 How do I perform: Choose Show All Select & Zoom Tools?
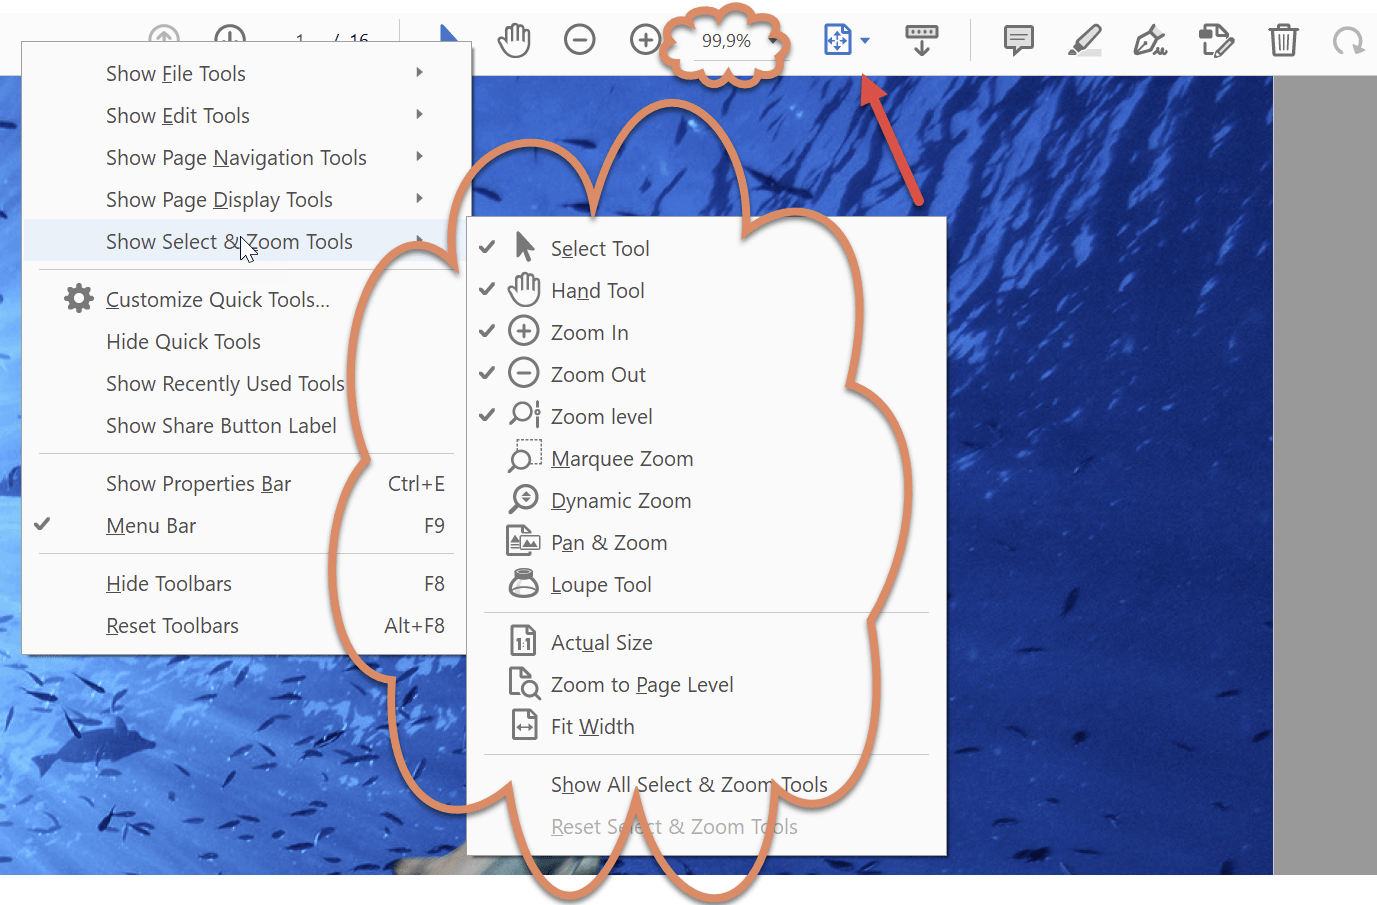coord(689,784)
